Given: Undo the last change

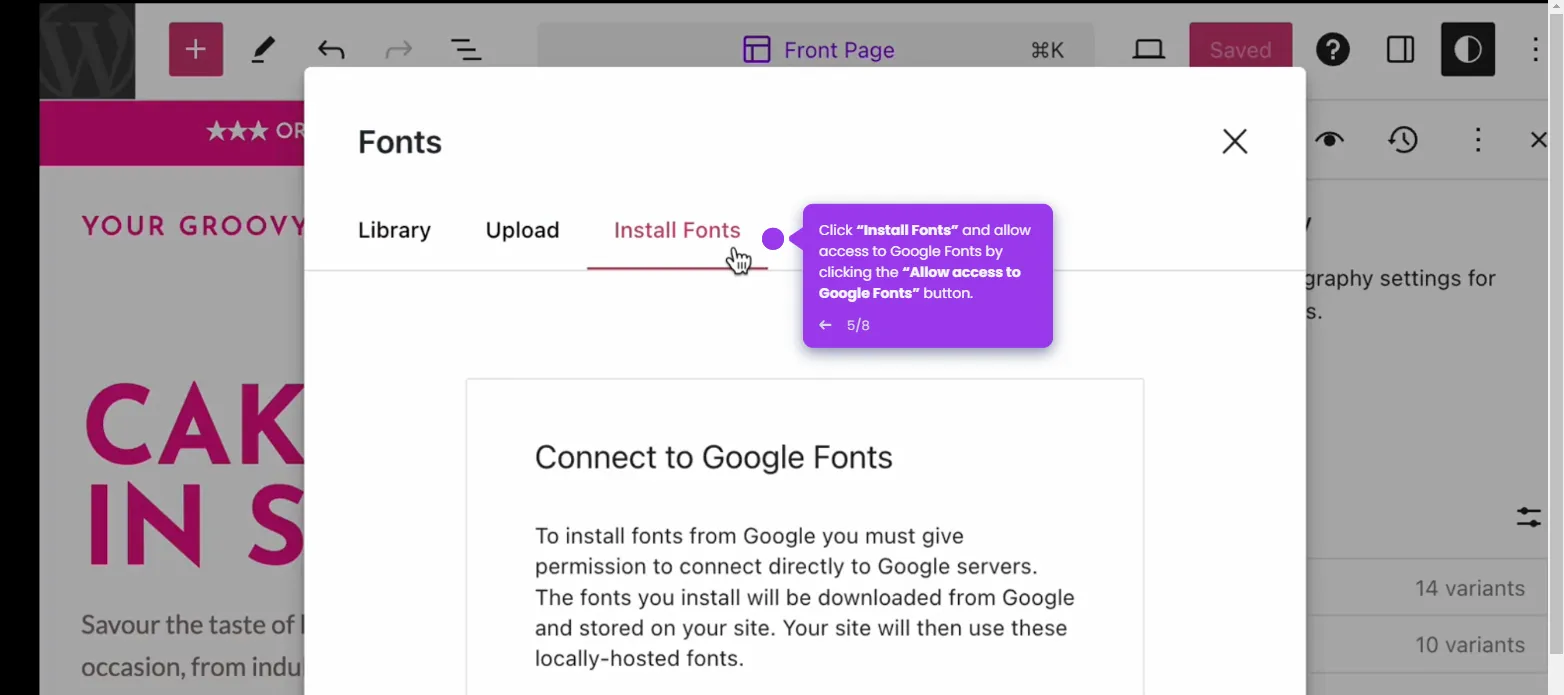Looking at the screenshot, I should coord(331,50).
